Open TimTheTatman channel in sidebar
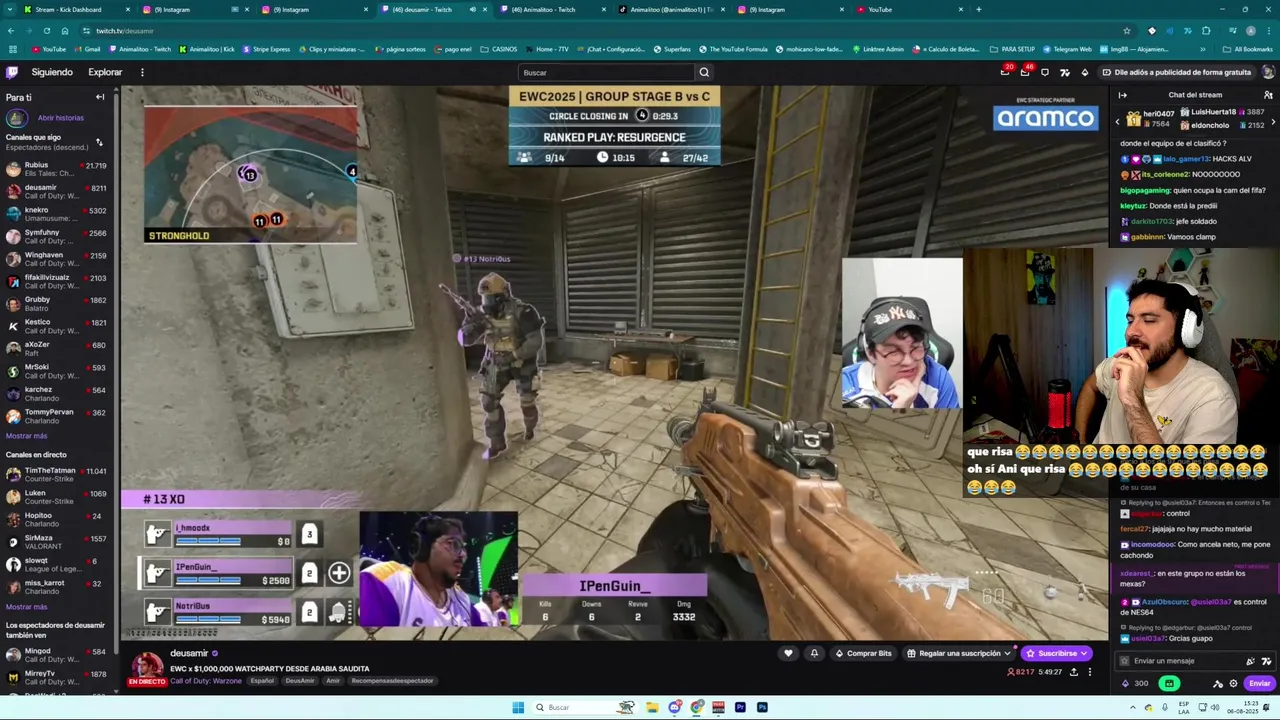Image resolution: width=1280 pixels, height=720 pixels. [57, 475]
